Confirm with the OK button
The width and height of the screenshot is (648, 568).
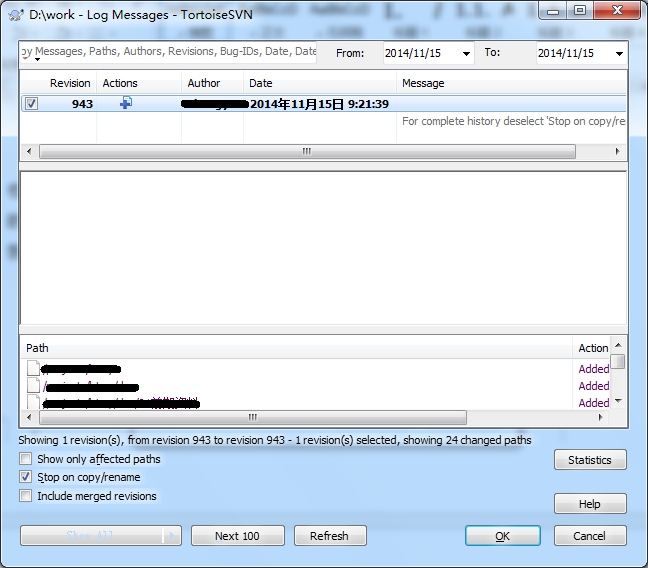click(503, 536)
